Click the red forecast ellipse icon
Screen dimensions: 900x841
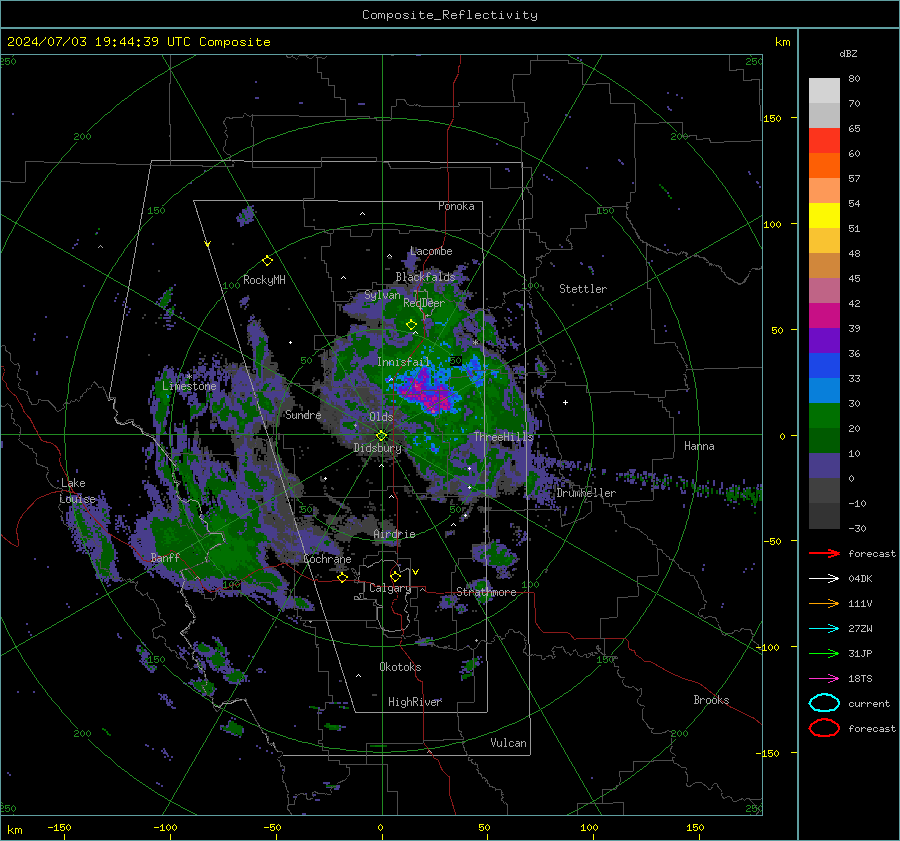[x=824, y=728]
